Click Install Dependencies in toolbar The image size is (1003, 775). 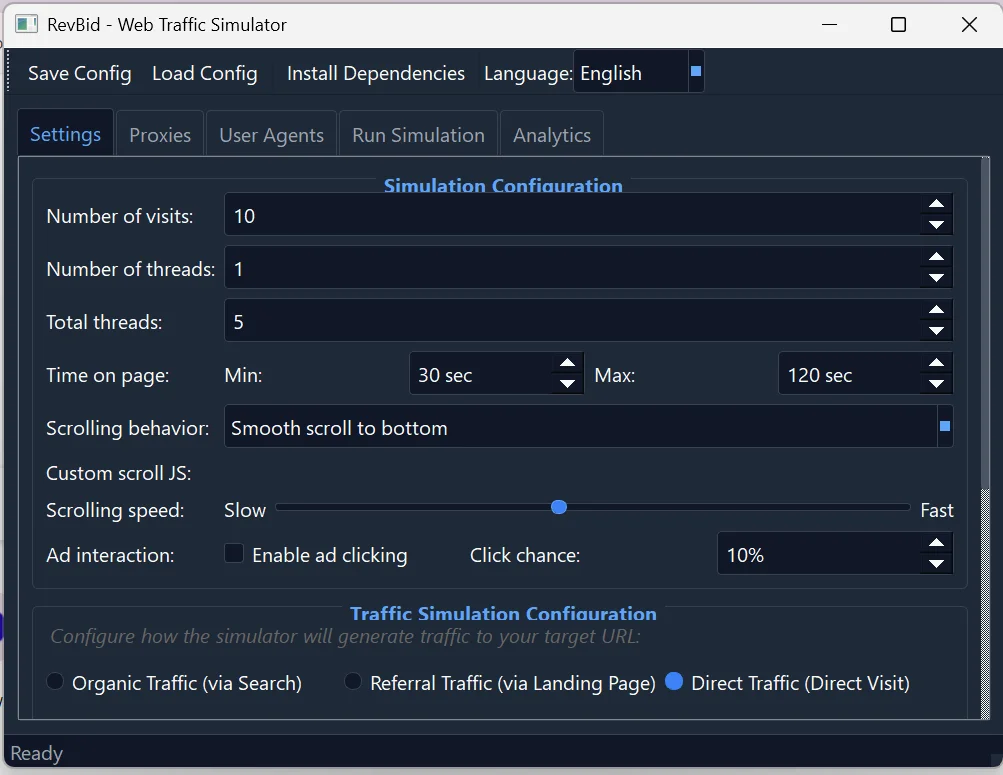375,73
